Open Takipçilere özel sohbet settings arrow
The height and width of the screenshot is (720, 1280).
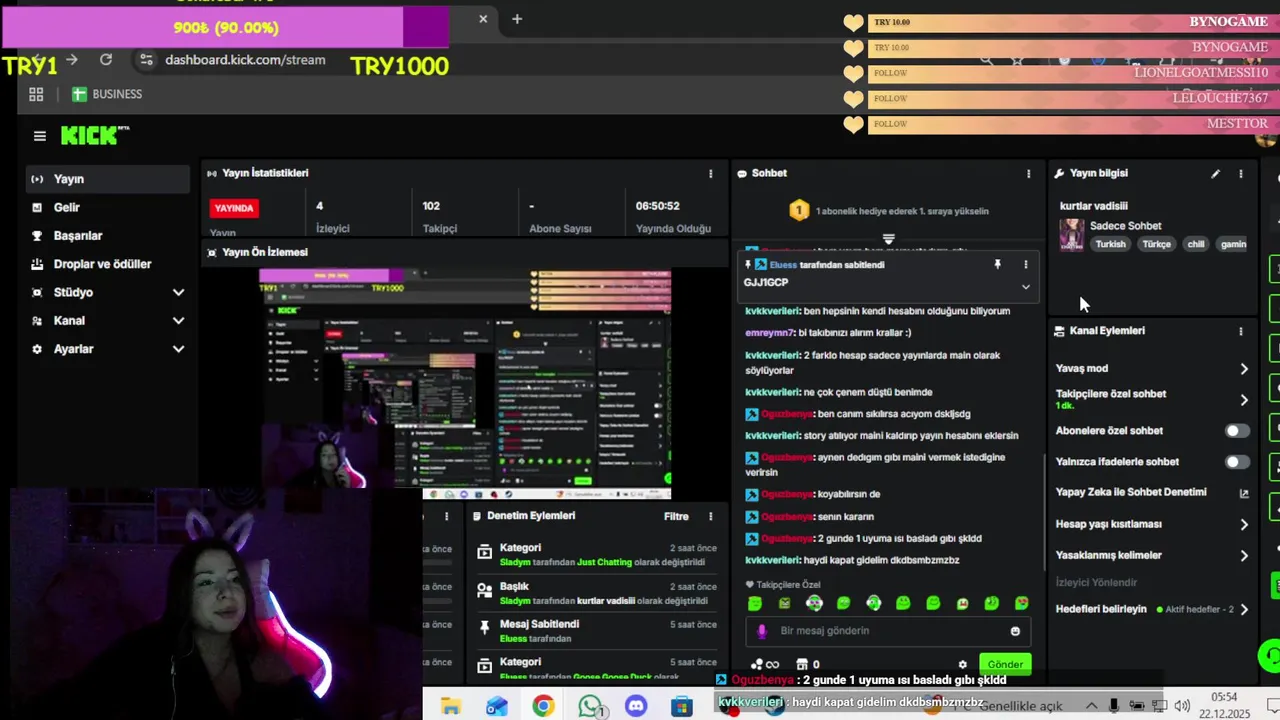pos(1244,400)
